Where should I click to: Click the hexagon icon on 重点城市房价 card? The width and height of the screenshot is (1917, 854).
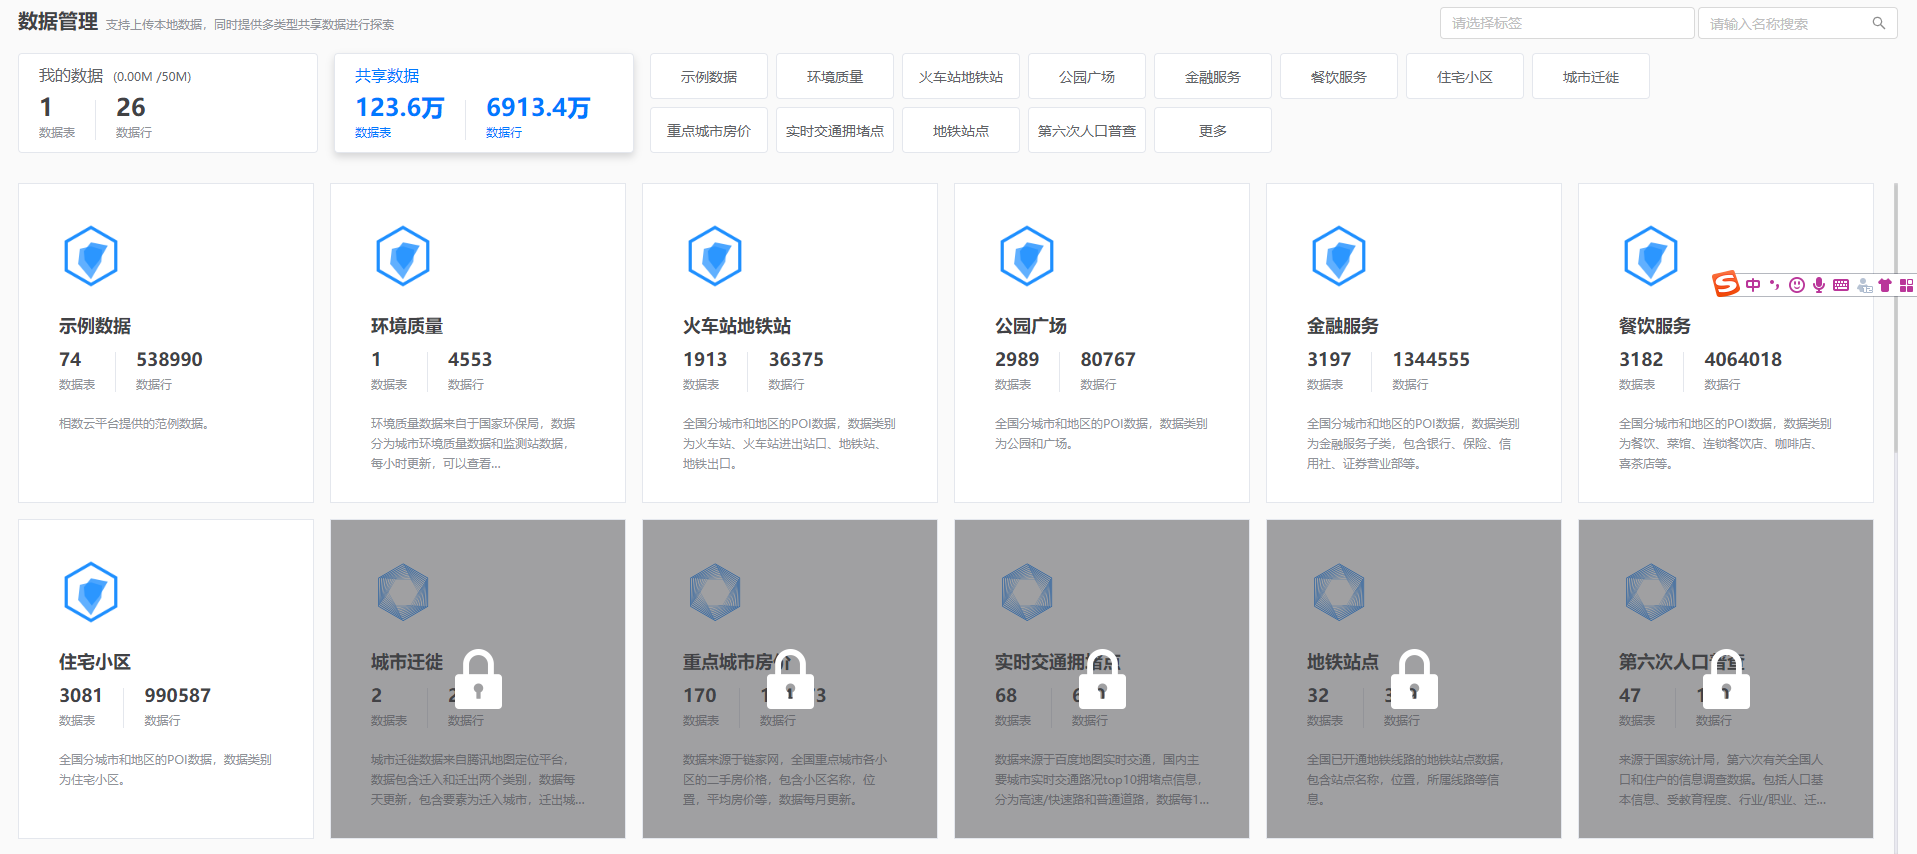(715, 592)
